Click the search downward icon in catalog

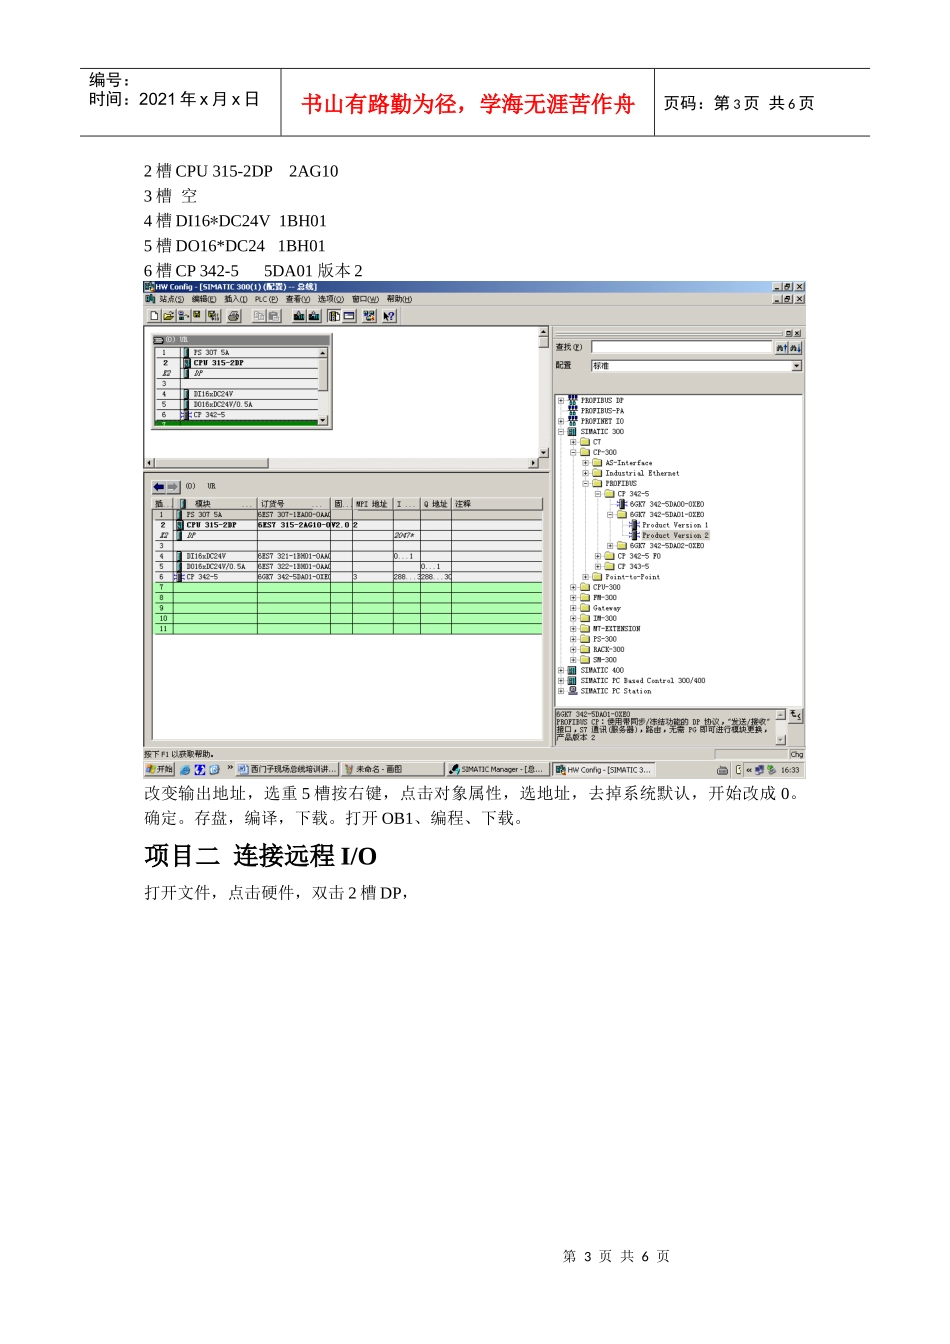[x=796, y=348]
